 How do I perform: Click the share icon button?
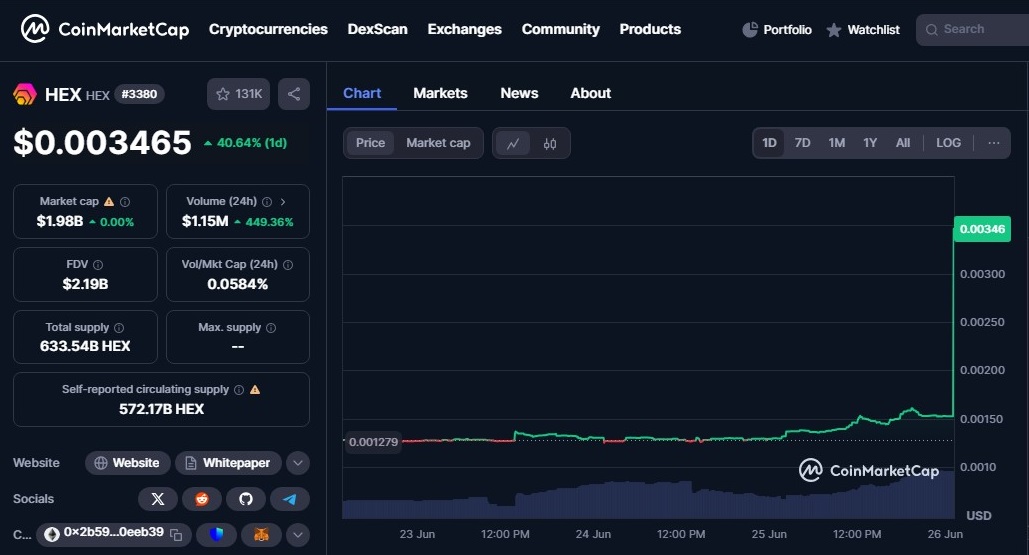pyautogui.click(x=294, y=94)
